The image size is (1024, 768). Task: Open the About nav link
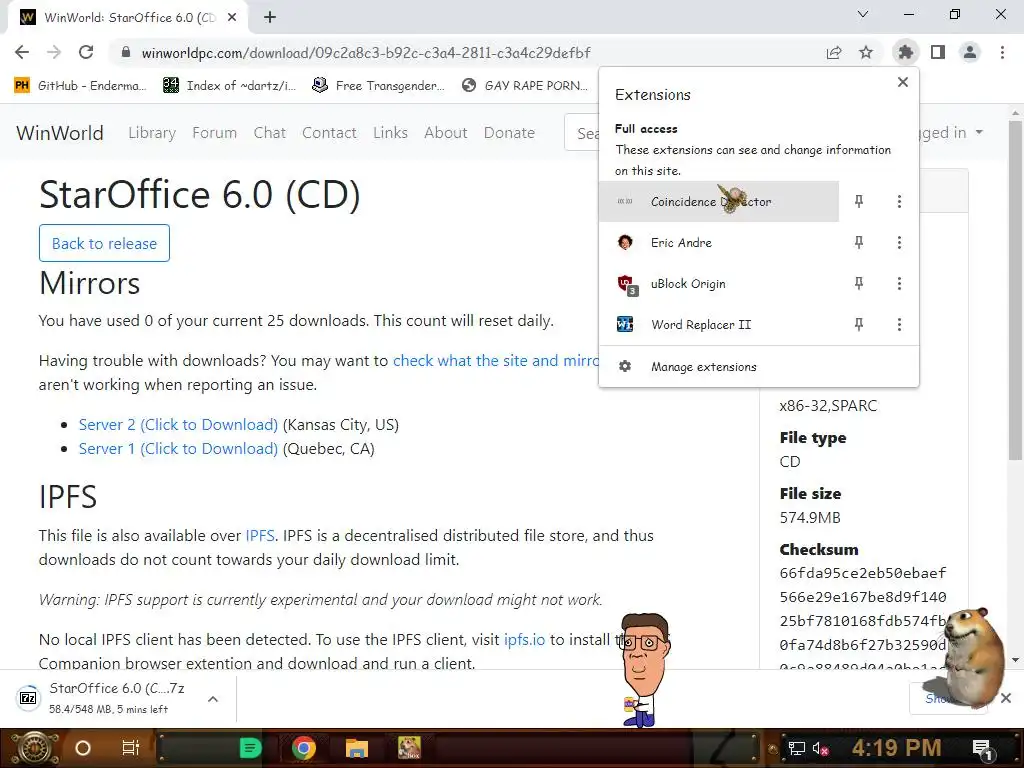[x=446, y=133]
